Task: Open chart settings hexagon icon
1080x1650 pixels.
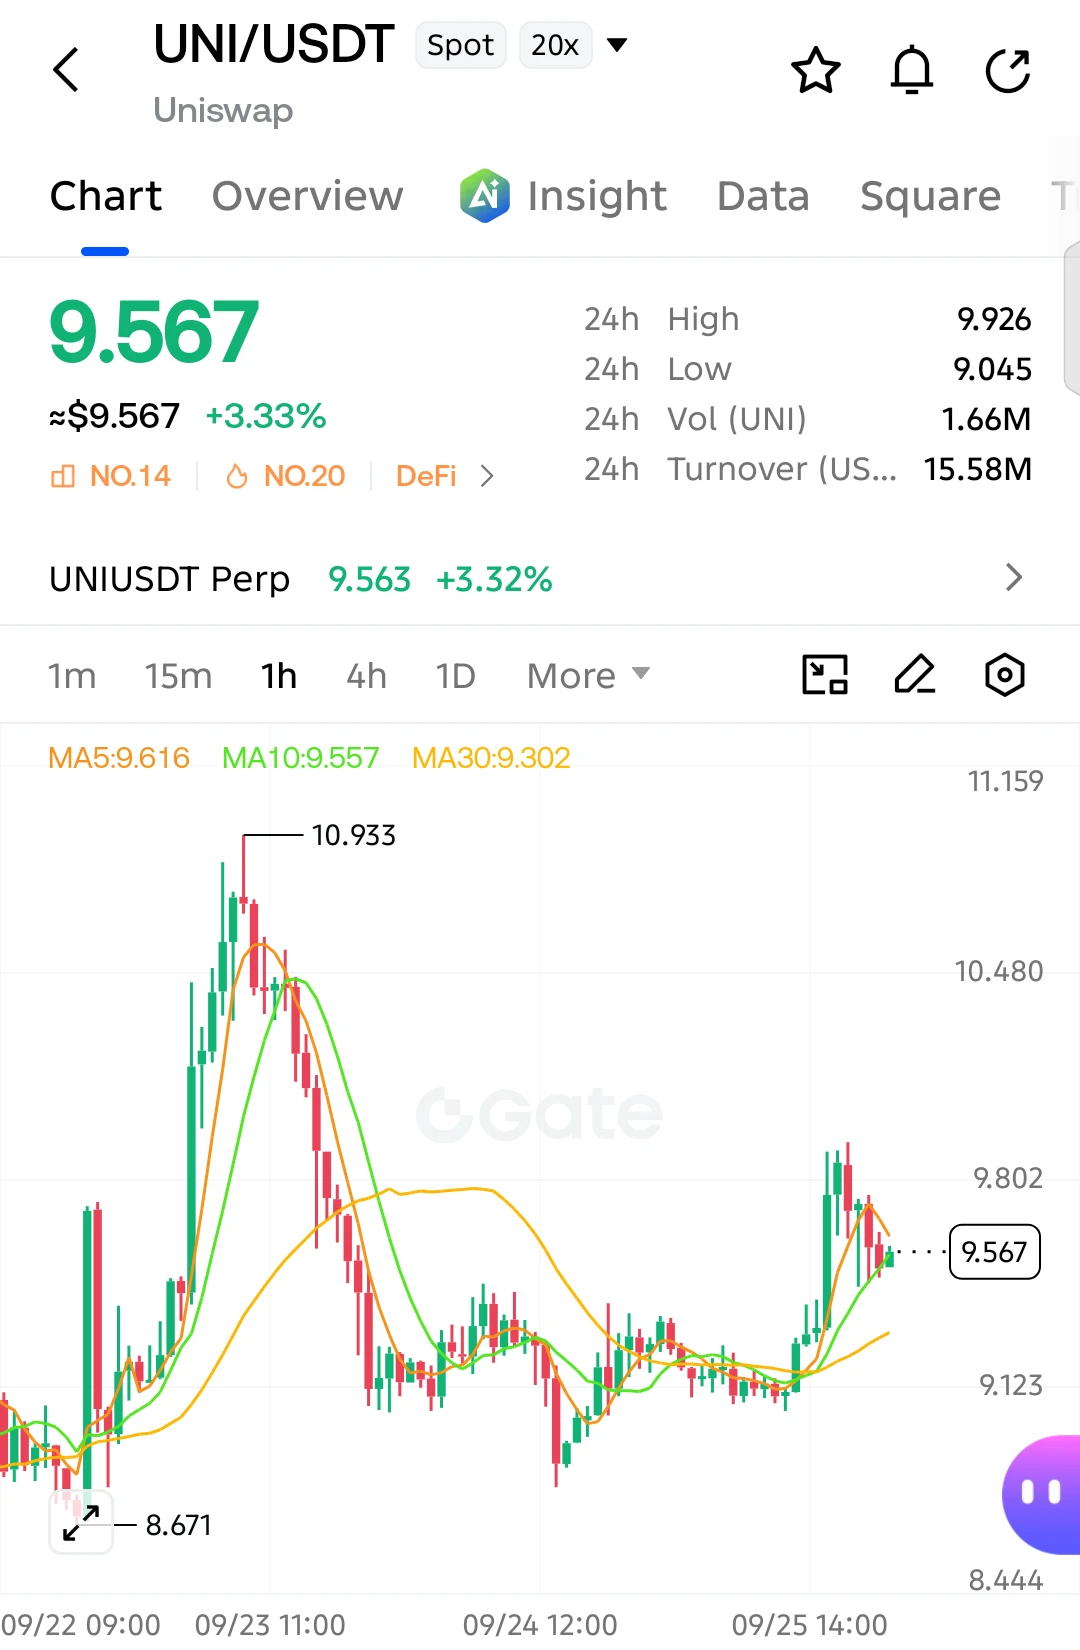Action: tap(1005, 675)
